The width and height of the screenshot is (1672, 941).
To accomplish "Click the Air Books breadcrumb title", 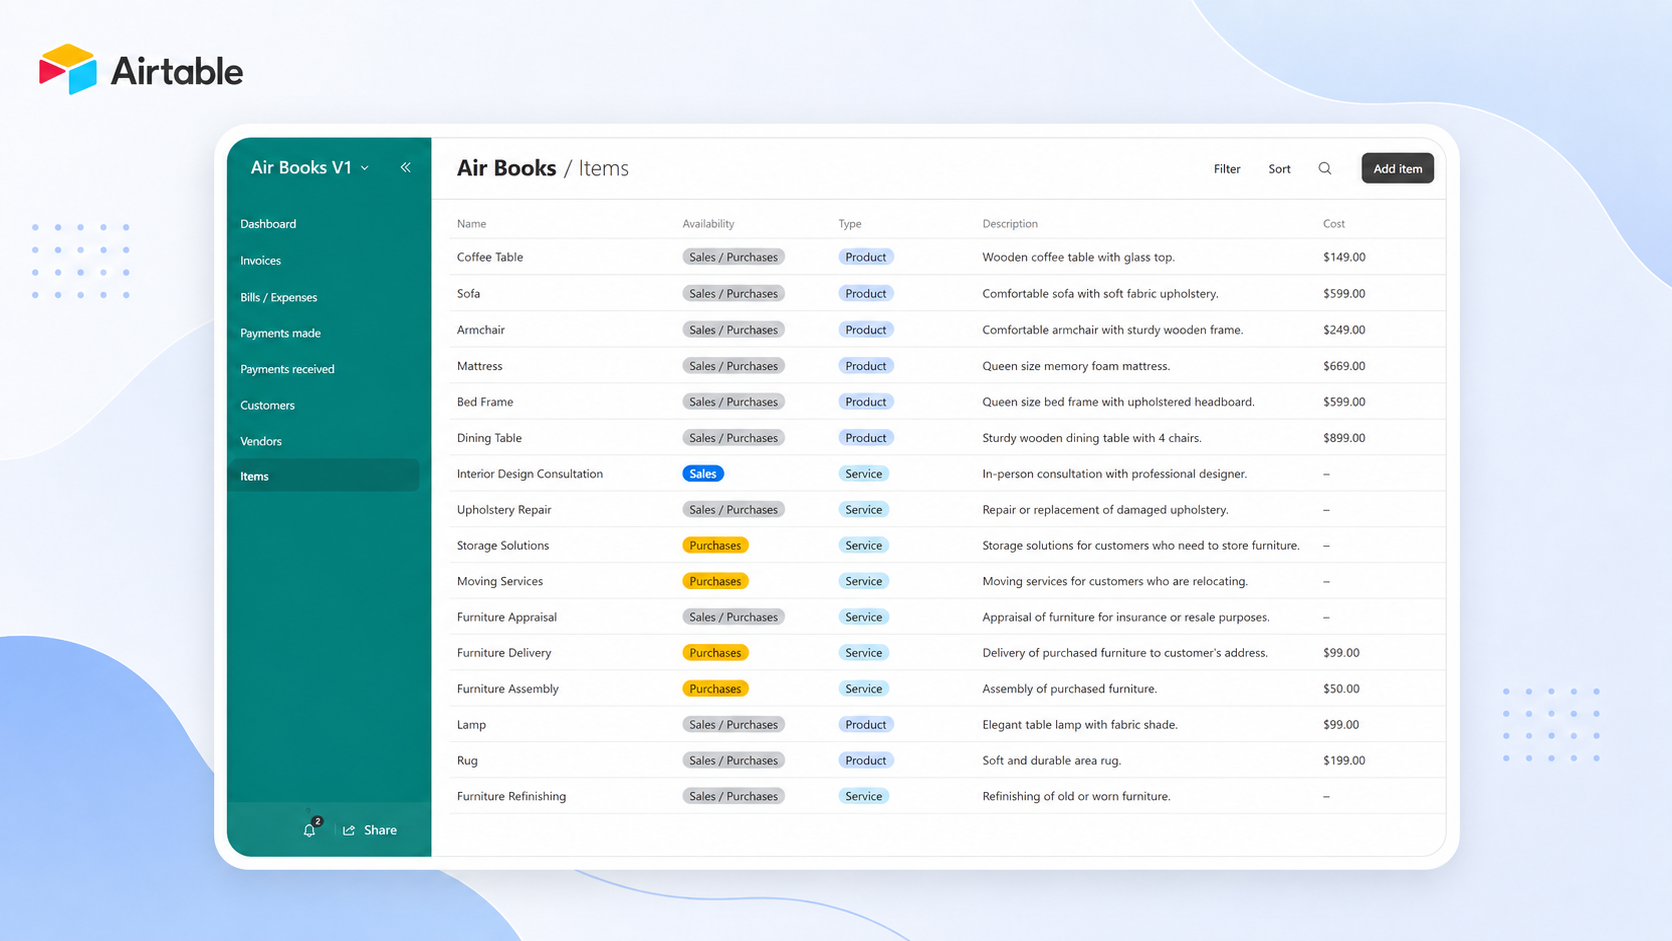I will 506,168.
